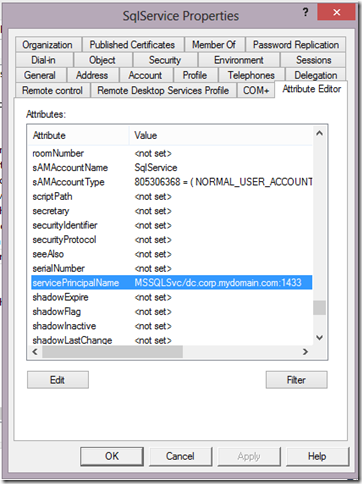The width and height of the screenshot is (362, 484).
Task: Select the servicePrincipalName attribute row
Action: [171, 282]
